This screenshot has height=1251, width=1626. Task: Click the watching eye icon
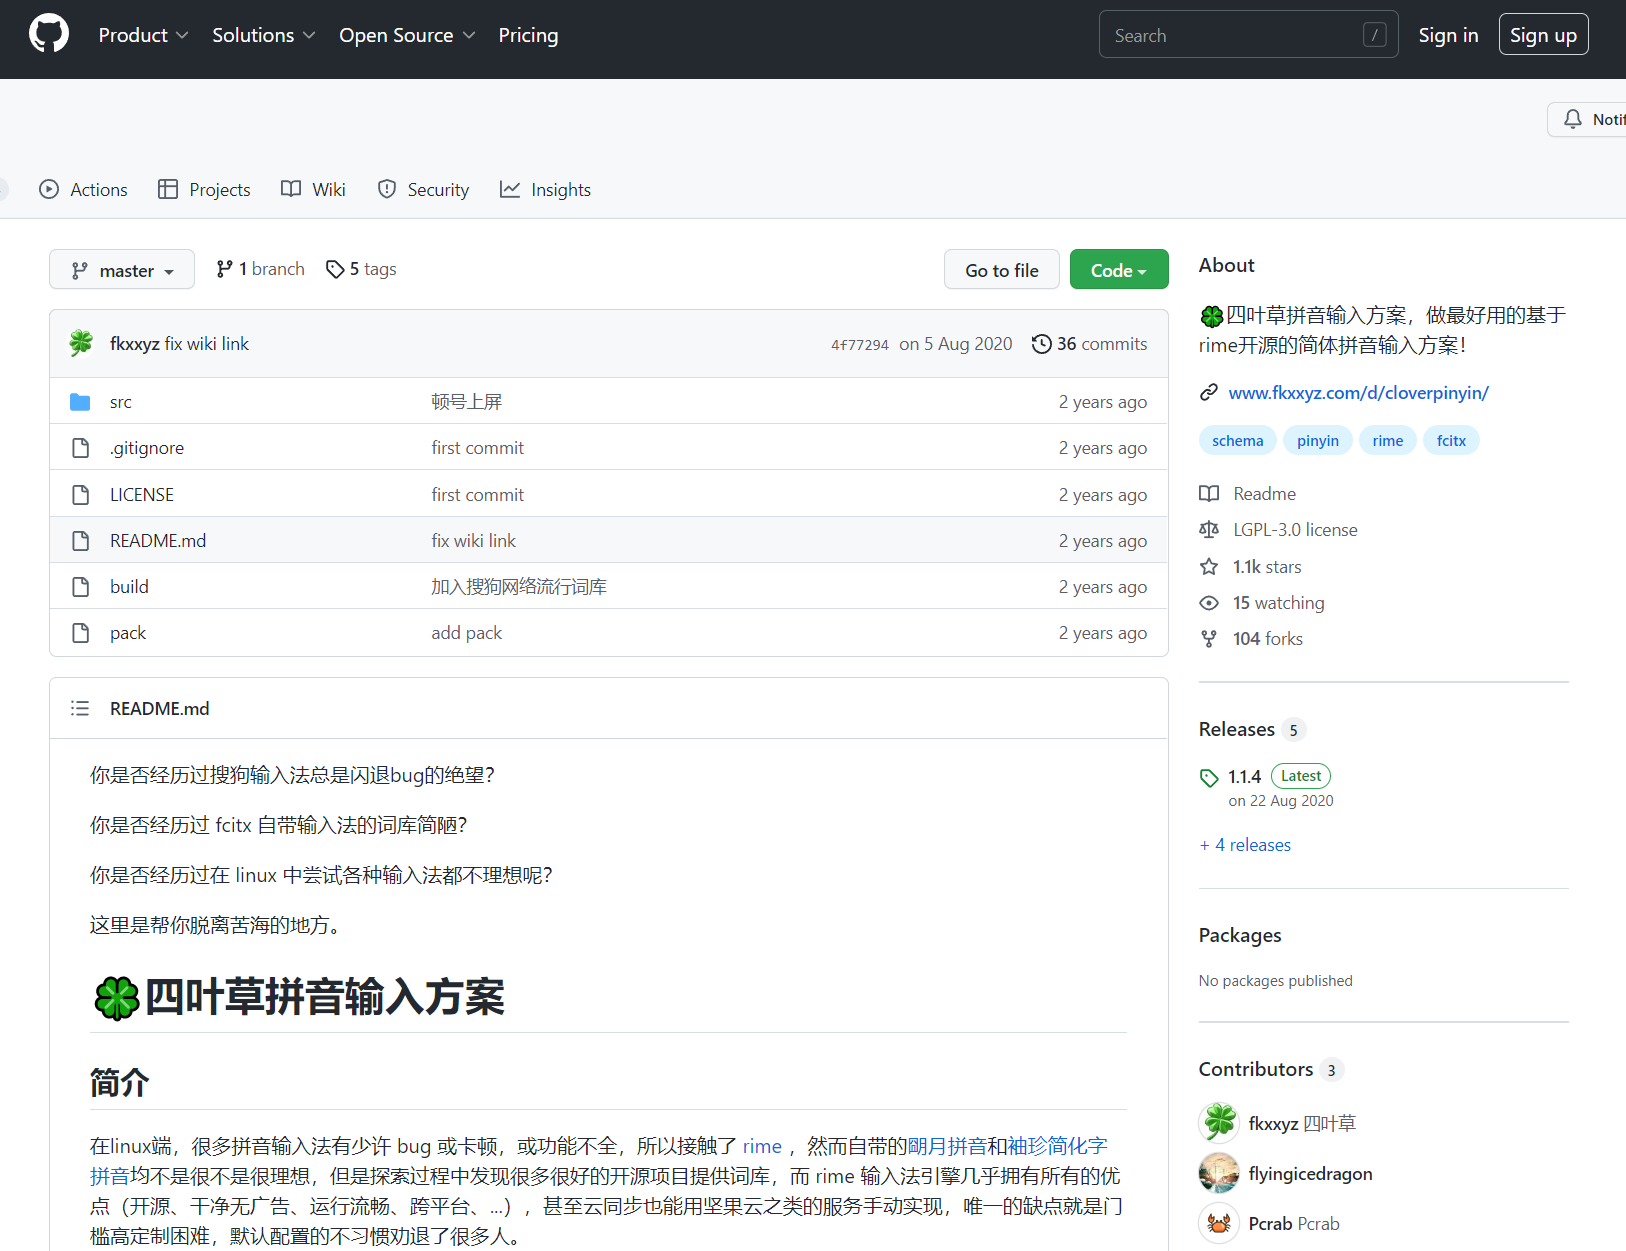tap(1209, 603)
